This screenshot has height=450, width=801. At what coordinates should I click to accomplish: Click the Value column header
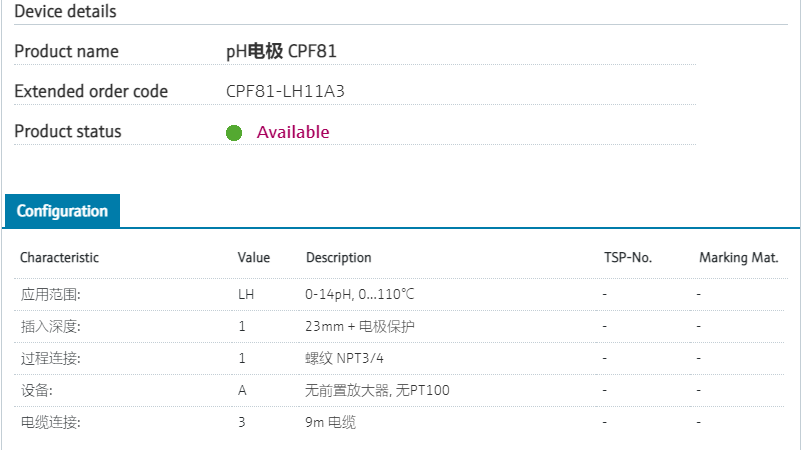[x=254, y=258]
